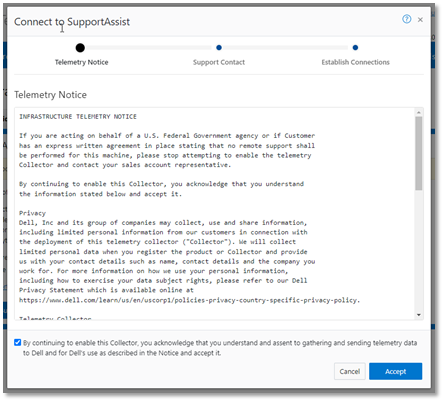The width and height of the screenshot is (444, 402).
Task: Click the Telemetry Notice step label
Action: [x=82, y=62]
